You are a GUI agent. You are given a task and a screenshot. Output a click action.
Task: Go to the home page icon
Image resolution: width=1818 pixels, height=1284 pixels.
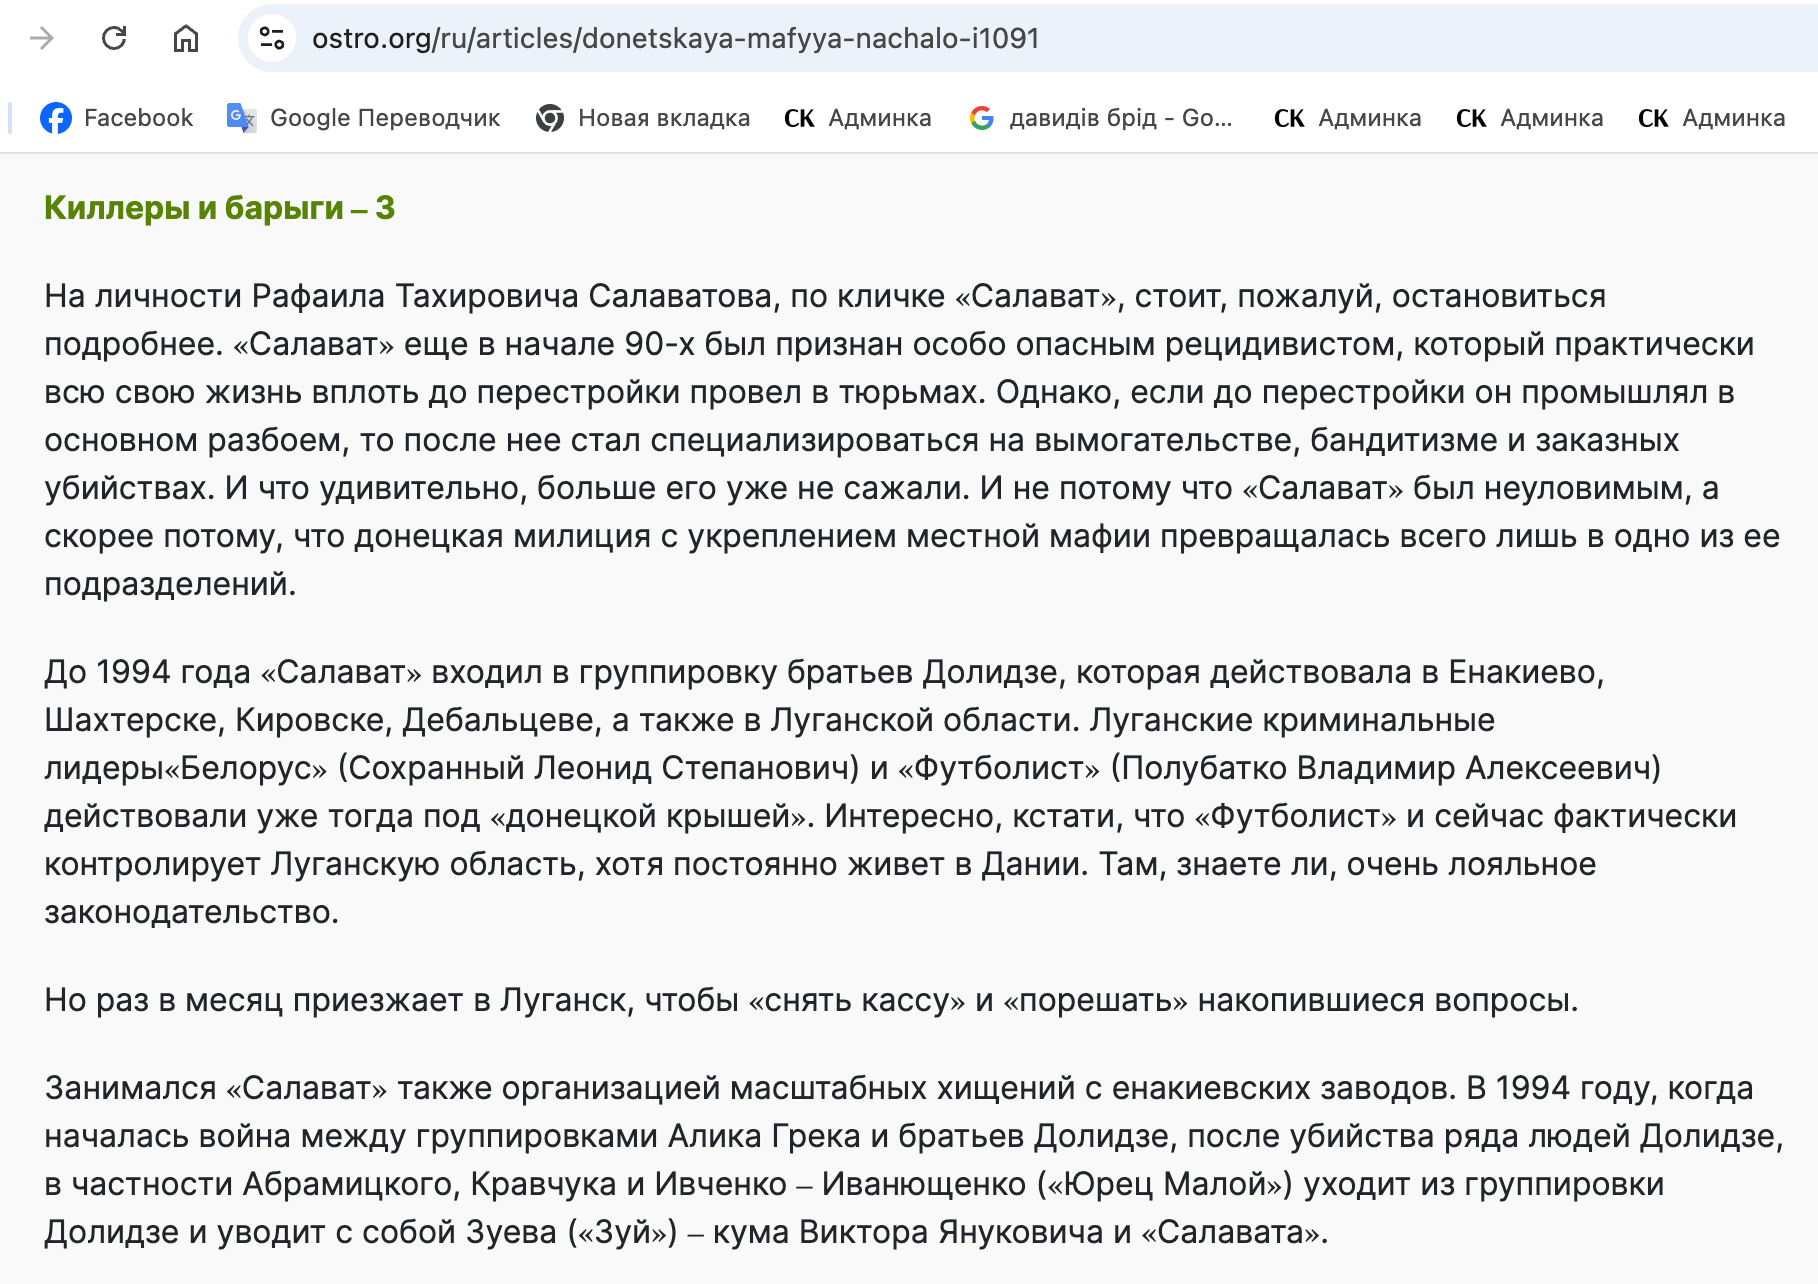(186, 39)
